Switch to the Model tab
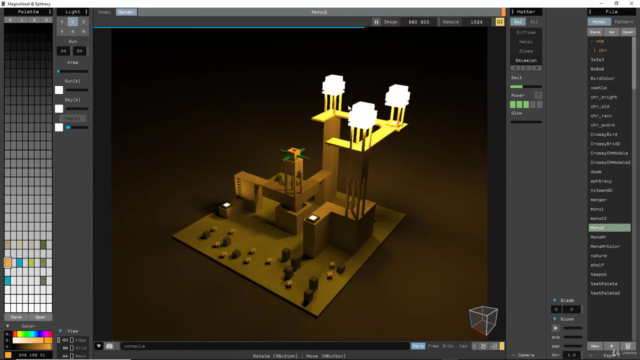The height and width of the screenshot is (360, 640). 104,12
